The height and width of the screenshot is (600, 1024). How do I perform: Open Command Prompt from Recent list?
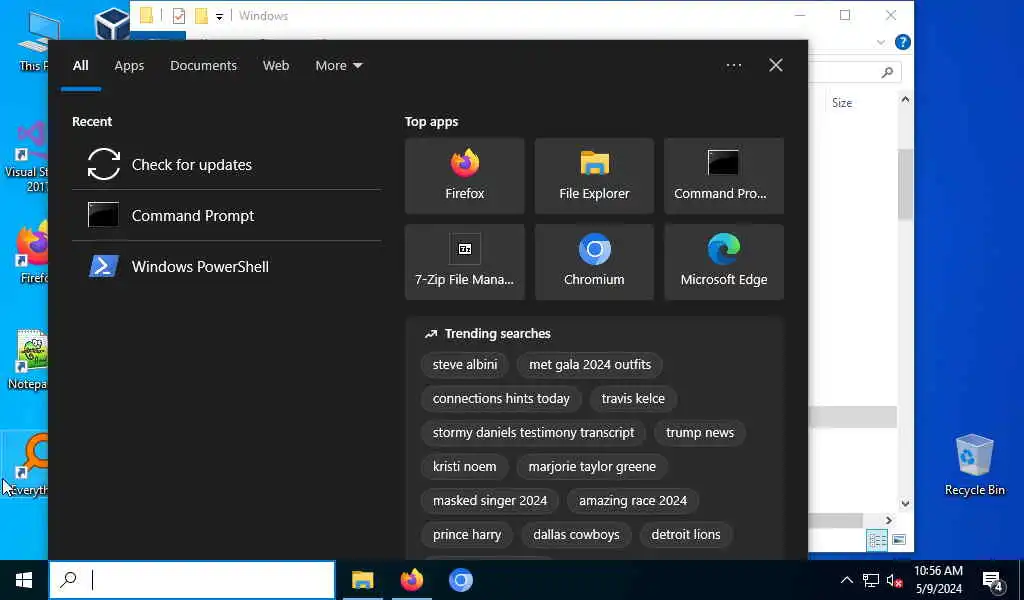pos(227,215)
